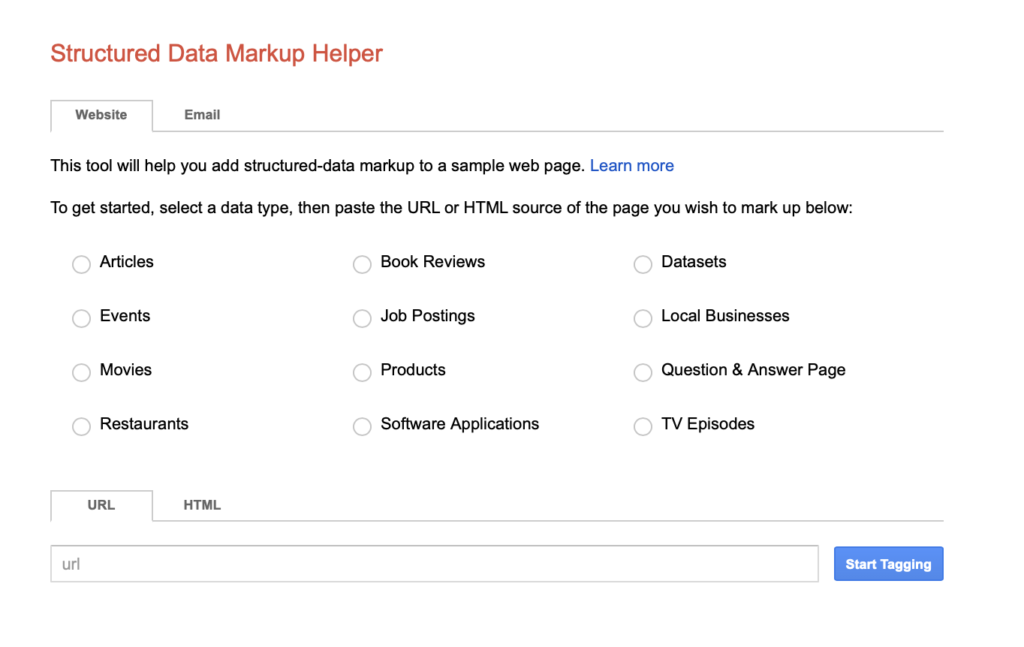Pick Products as the markup type
This screenshot has width=1024, height=647.
(x=362, y=372)
